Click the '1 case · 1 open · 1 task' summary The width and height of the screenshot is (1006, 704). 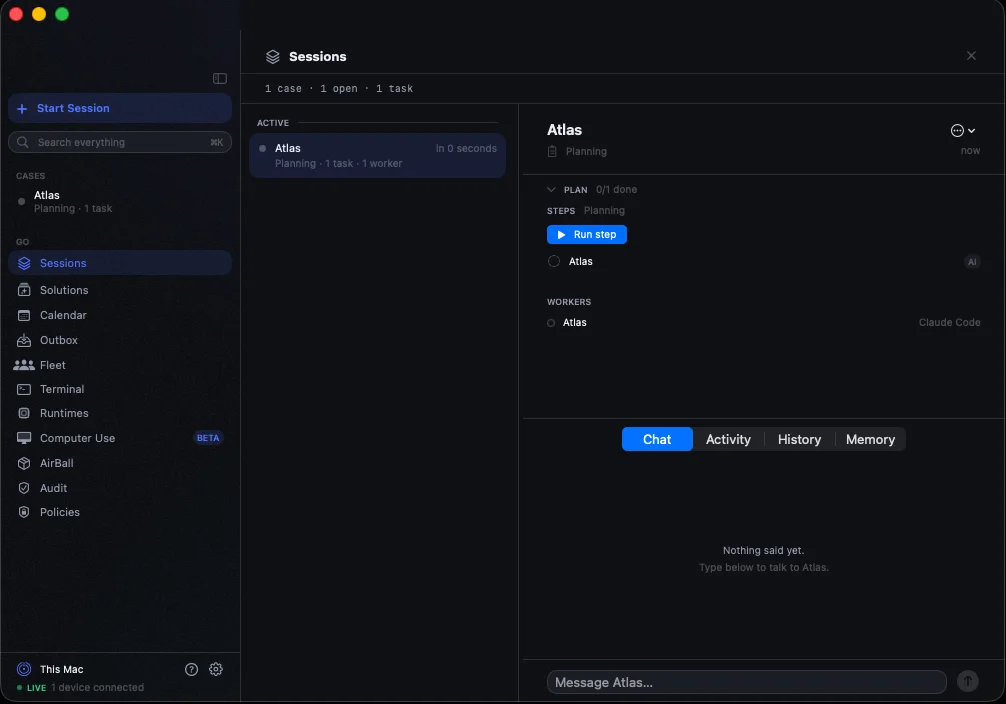pos(339,89)
